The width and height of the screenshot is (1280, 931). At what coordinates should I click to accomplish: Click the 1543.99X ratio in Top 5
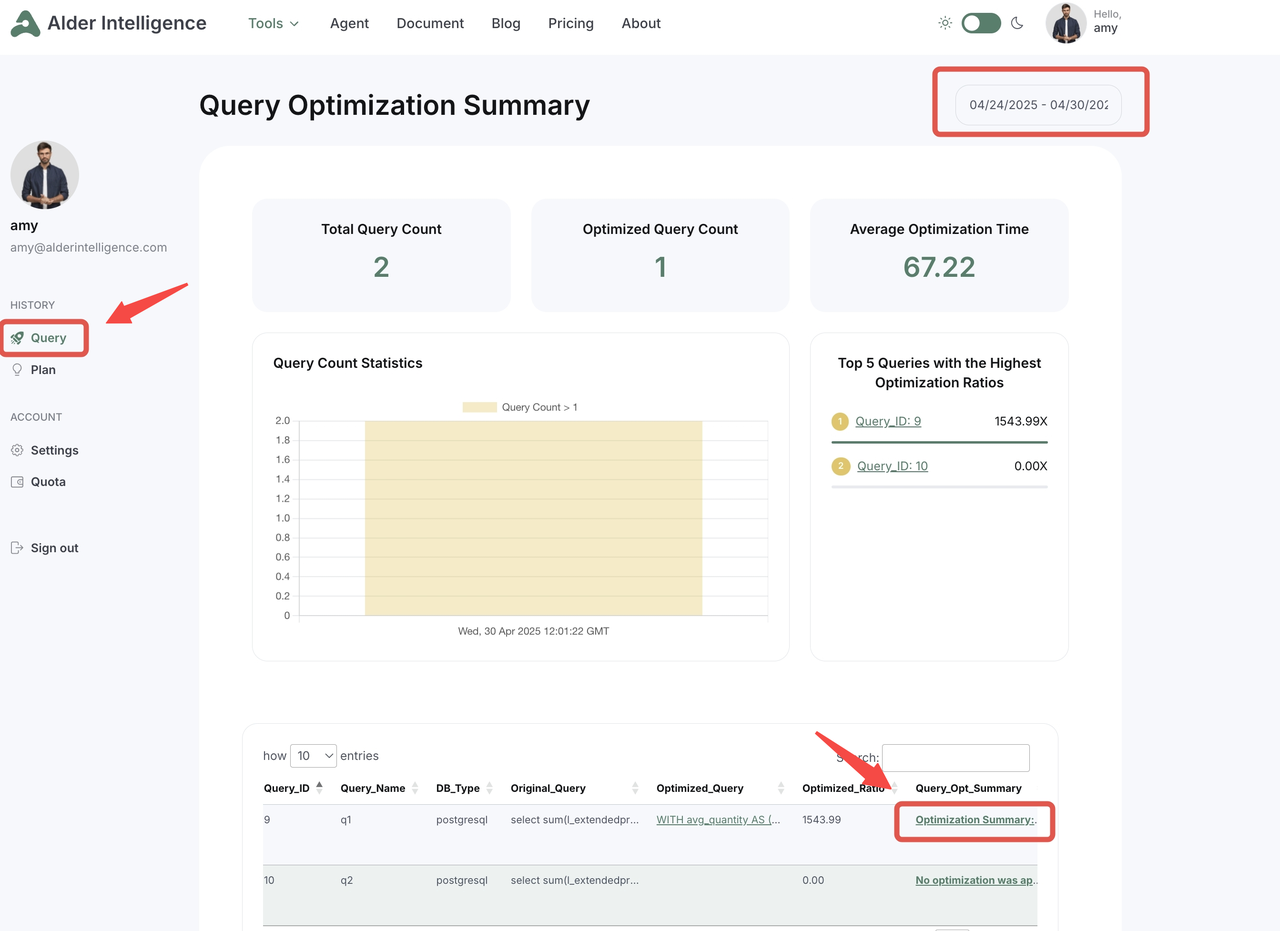tap(1021, 421)
